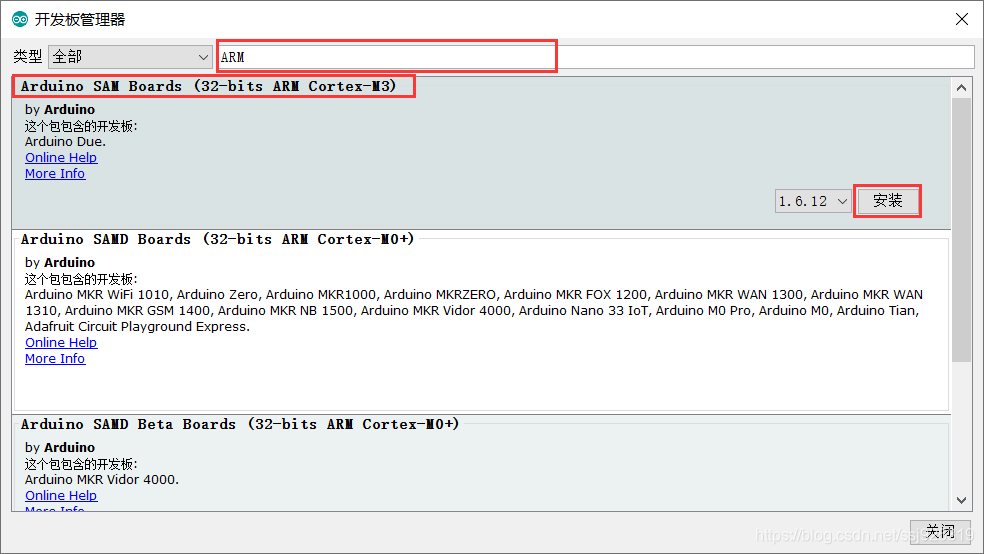Viewport: 984px width, 554px height.
Task: Click the scrollbar up arrow
Action: [x=961, y=88]
